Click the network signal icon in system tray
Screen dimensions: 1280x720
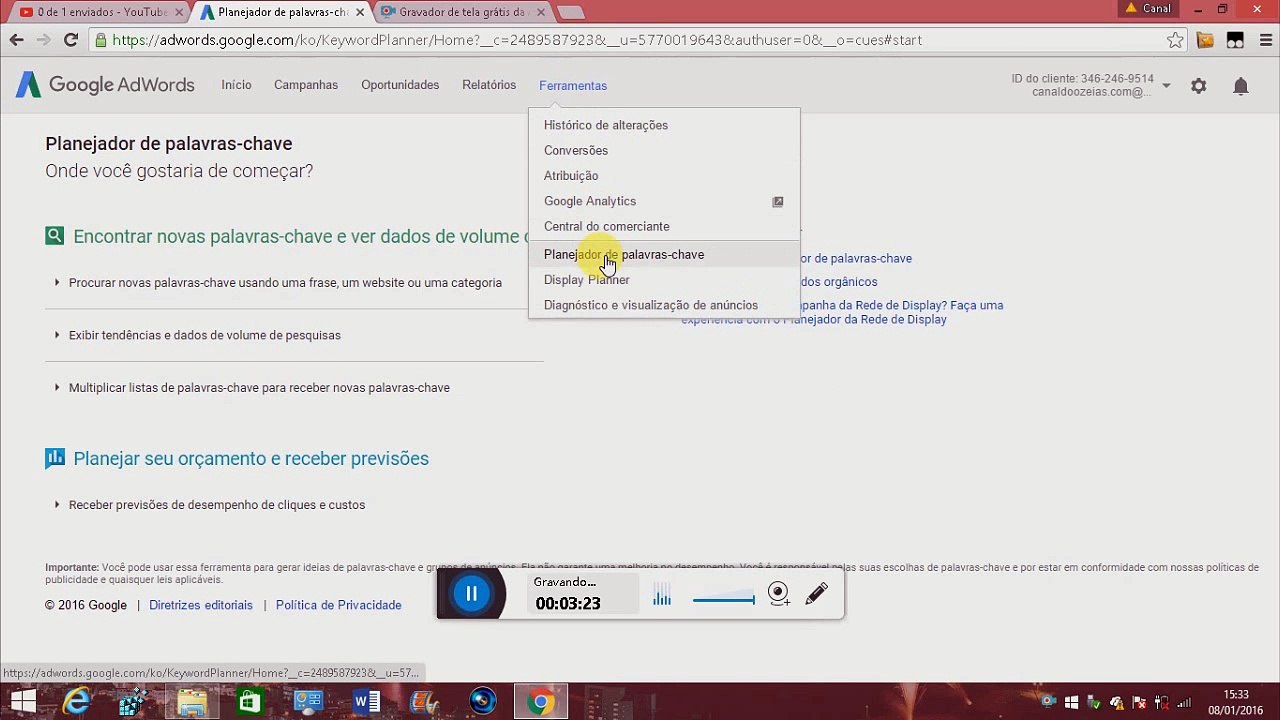coord(1184,702)
